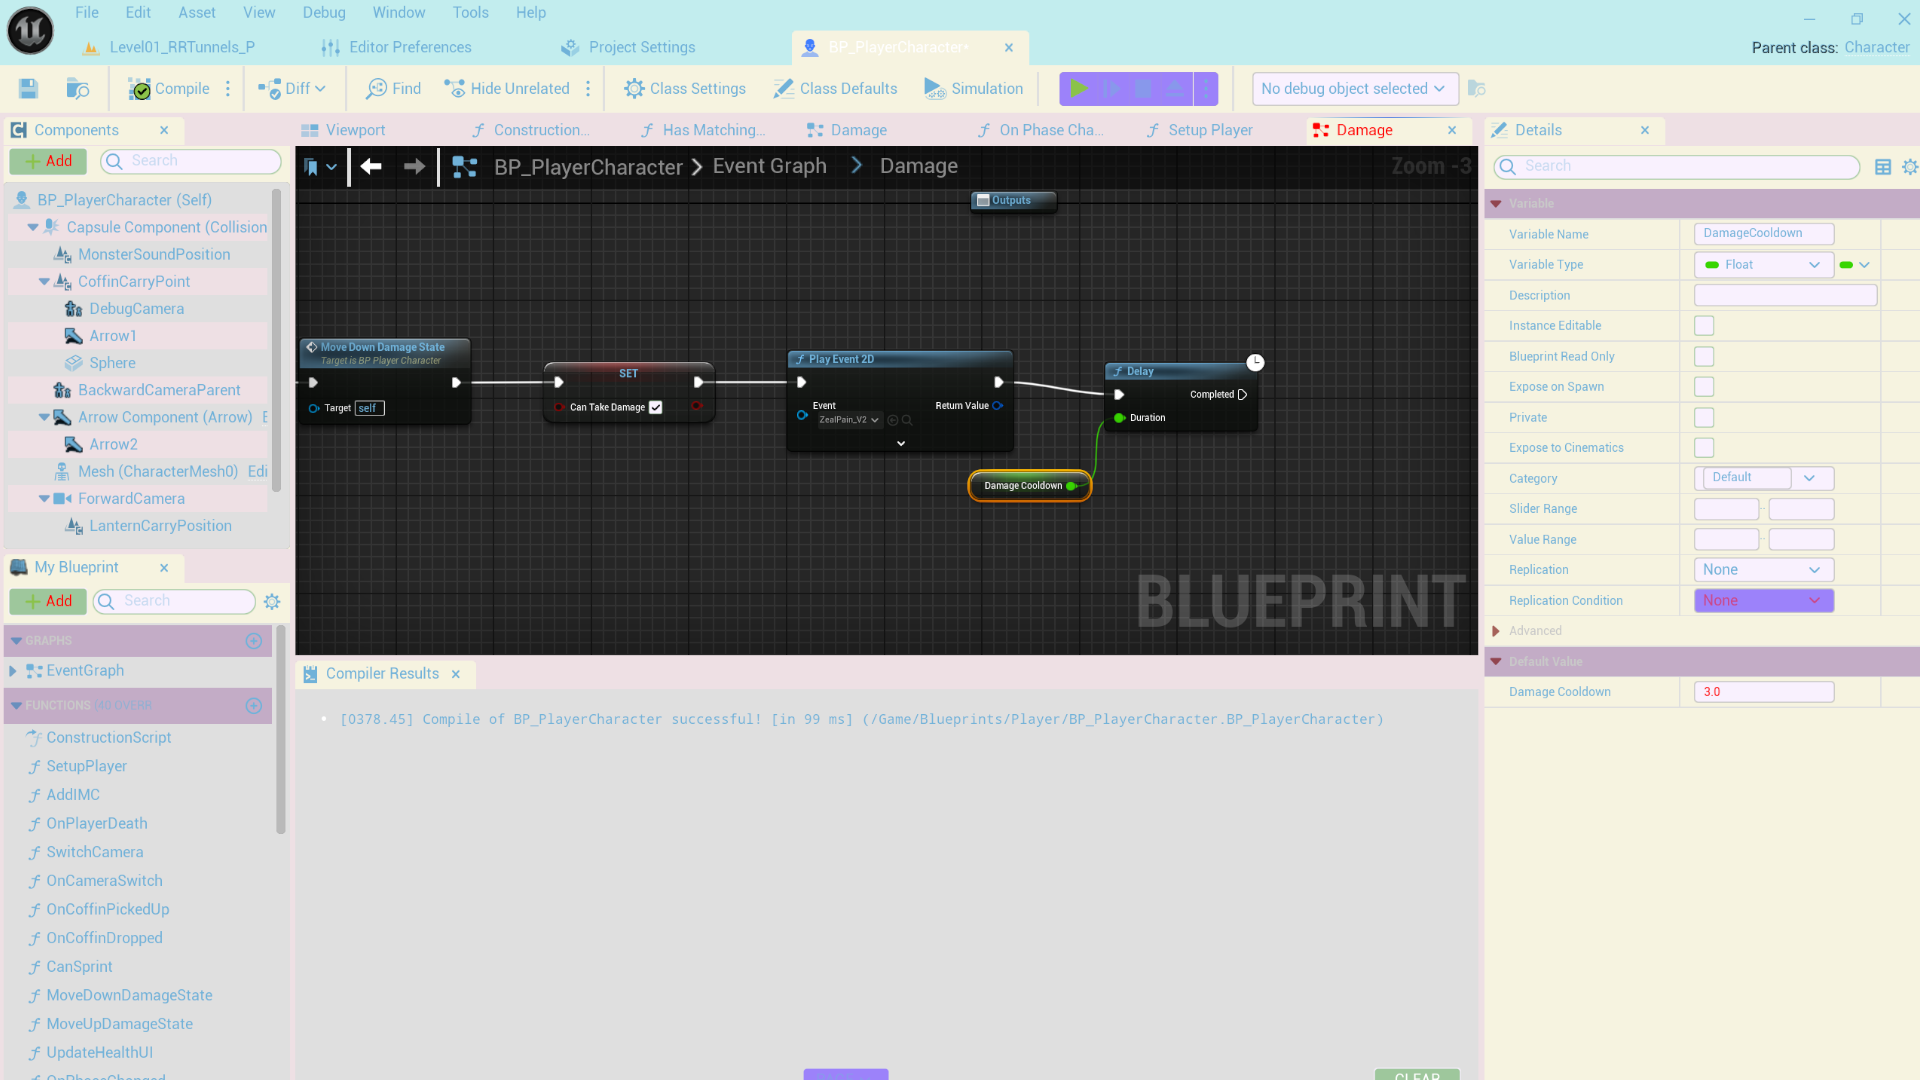Select the Sphere component
This screenshot has height=1080, width=1920.
[112, 363]
